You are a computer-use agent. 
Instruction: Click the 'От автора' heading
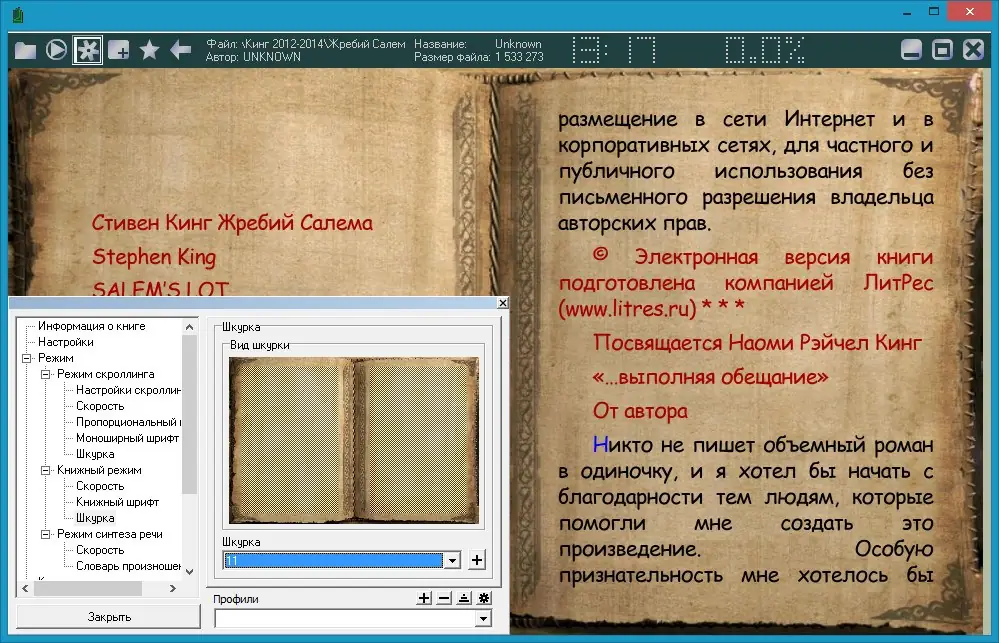tap(640, 411)
